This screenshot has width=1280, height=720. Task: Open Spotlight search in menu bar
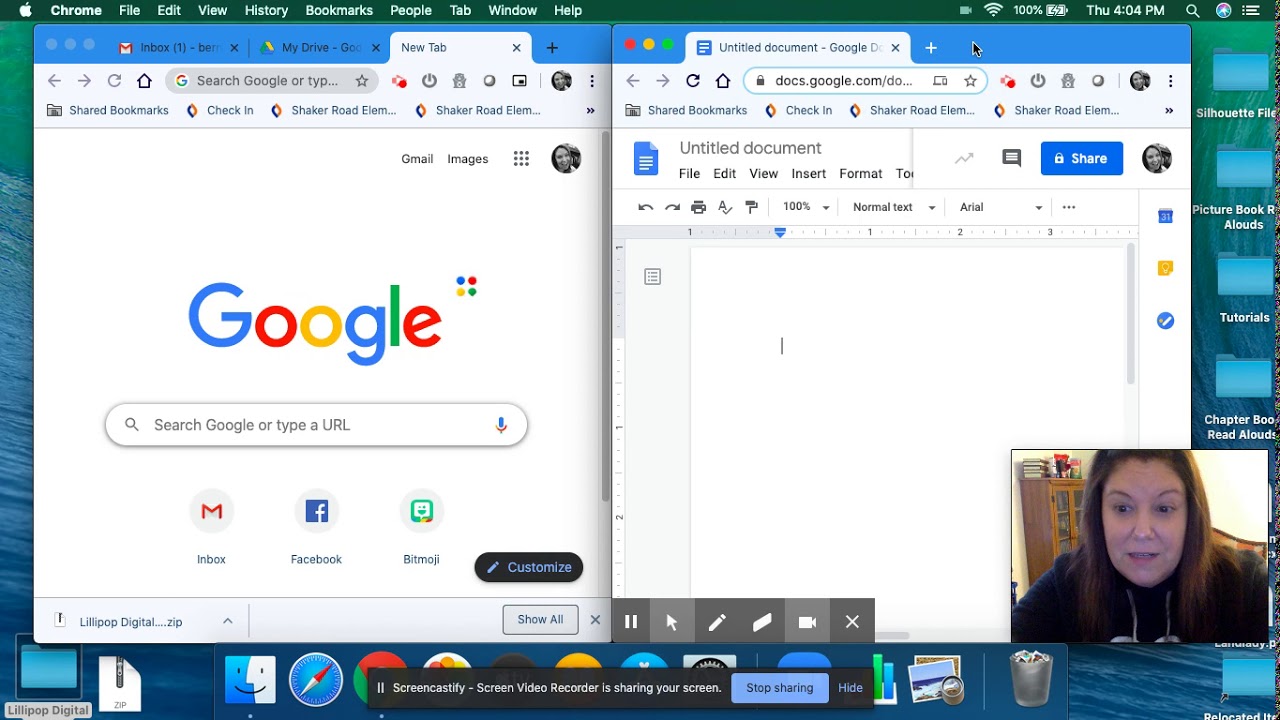coord(1192,10)
